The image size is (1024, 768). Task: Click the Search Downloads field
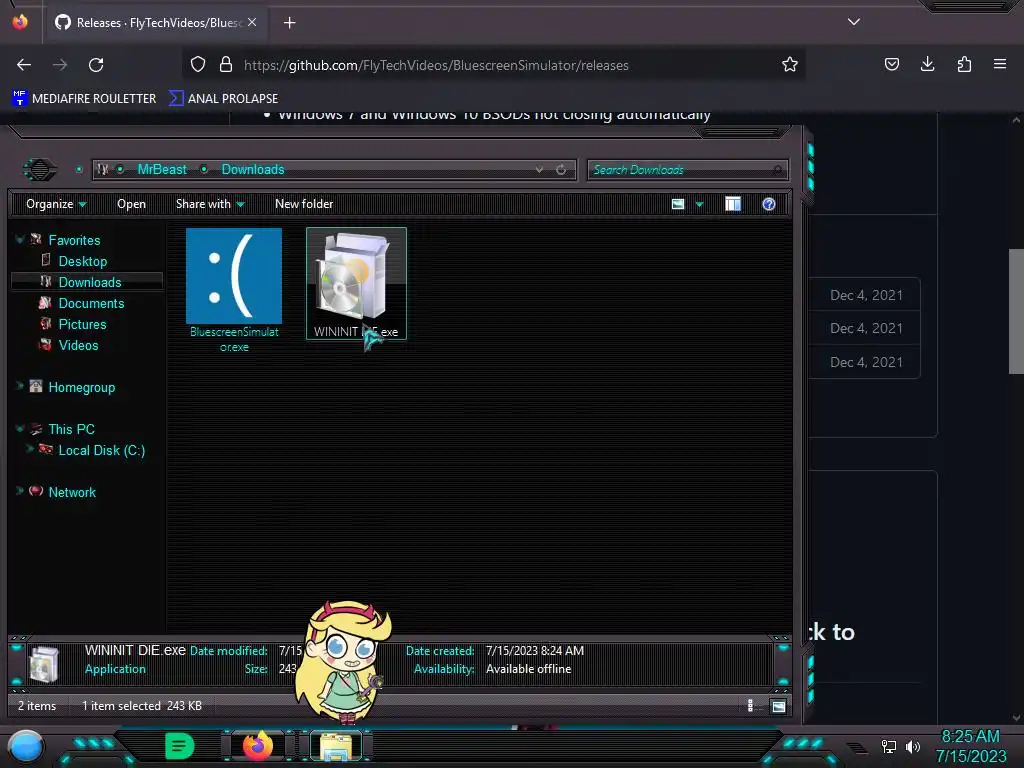(688, 170)
